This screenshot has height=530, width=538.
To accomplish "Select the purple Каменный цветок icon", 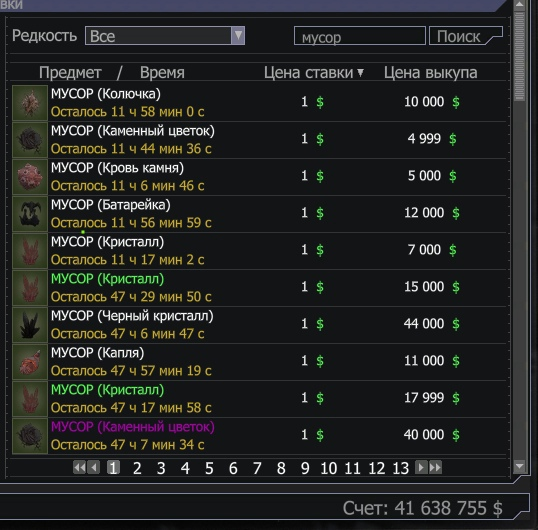I will [30, 436].
